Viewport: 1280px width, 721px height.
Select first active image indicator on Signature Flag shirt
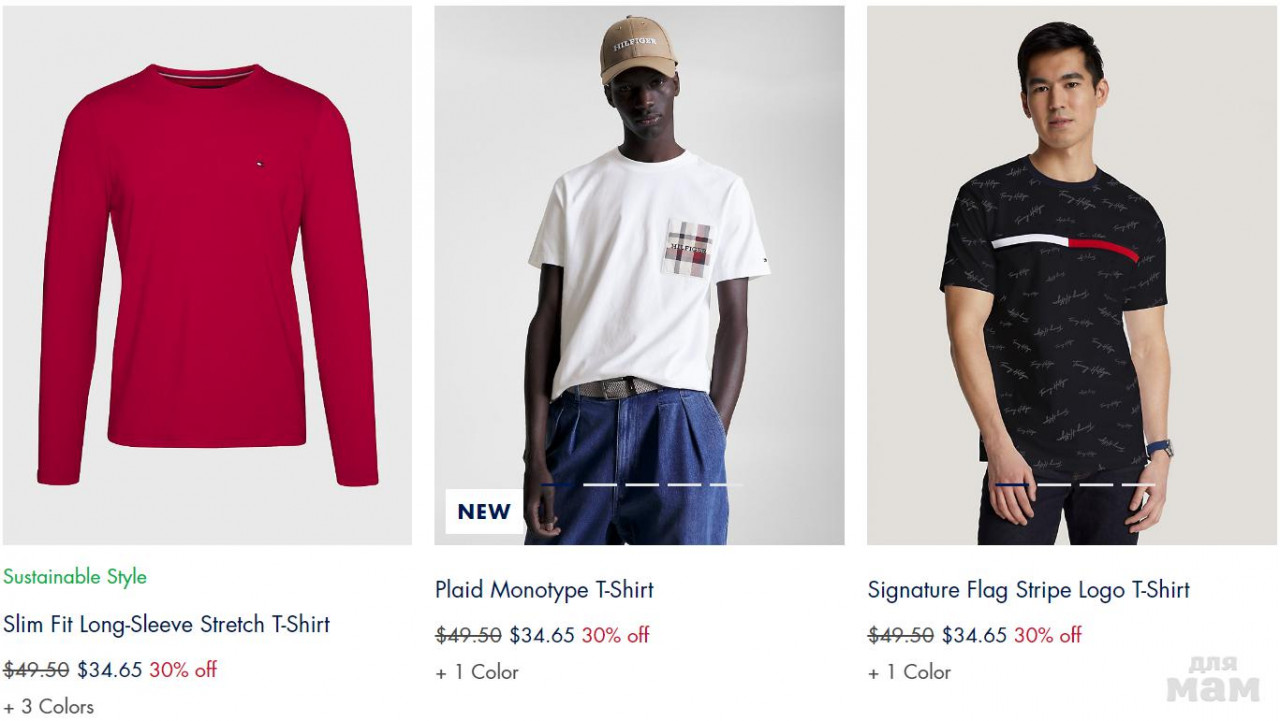click(1012, 485)
